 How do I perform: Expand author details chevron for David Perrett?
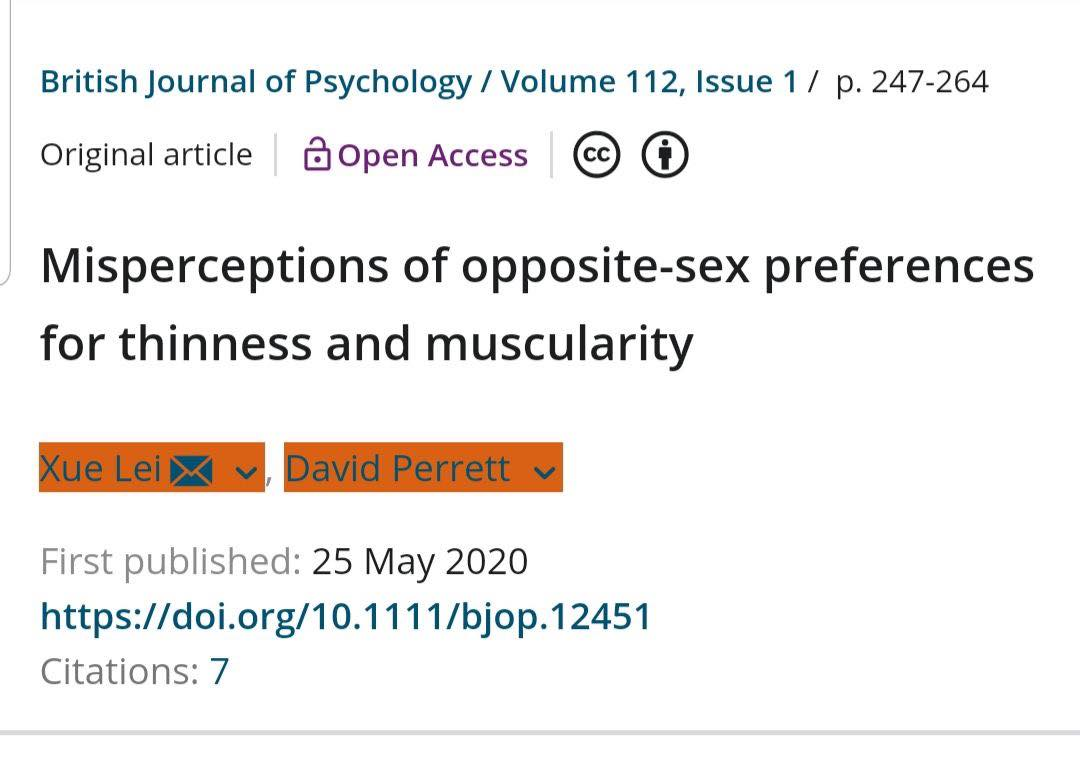coord(544,472)
